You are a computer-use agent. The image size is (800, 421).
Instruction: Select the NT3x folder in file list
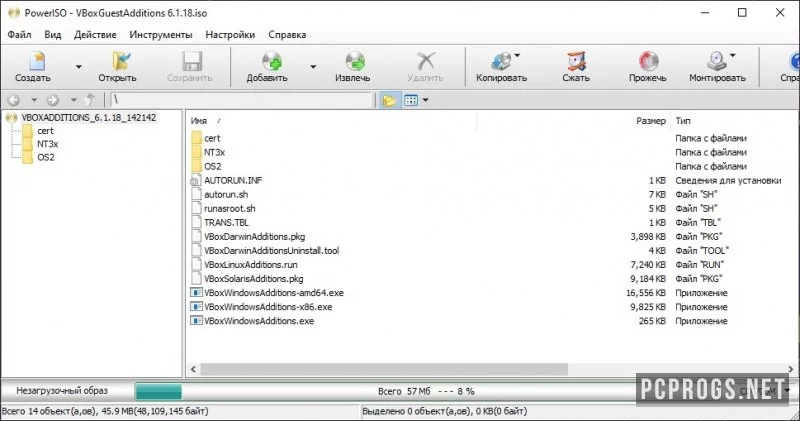pos(214,153)
